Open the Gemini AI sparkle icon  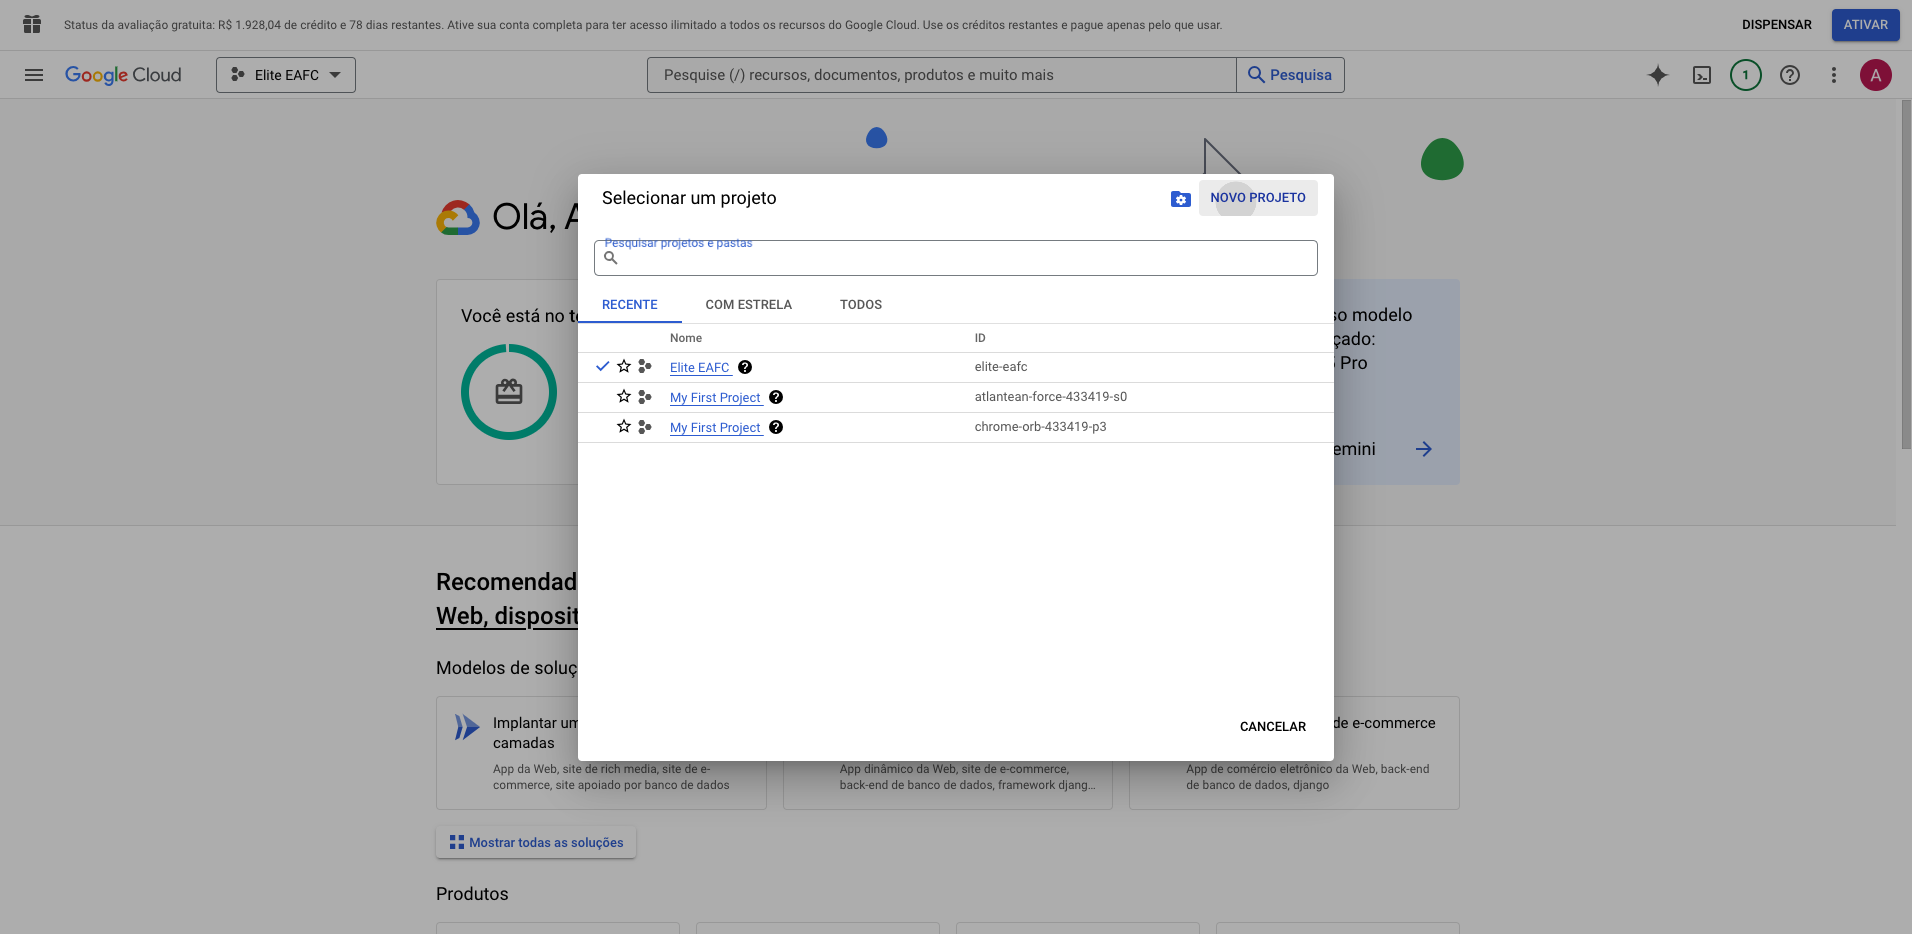1658,75
